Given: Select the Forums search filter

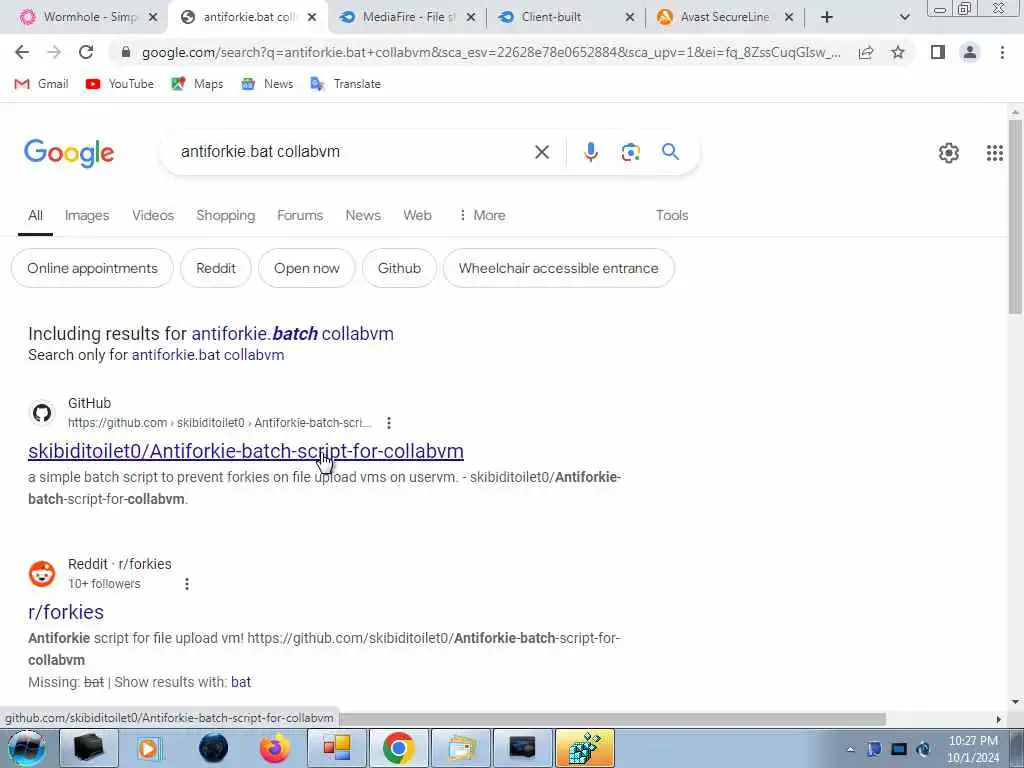Looking at the screenshot, I should coord(300,216).
